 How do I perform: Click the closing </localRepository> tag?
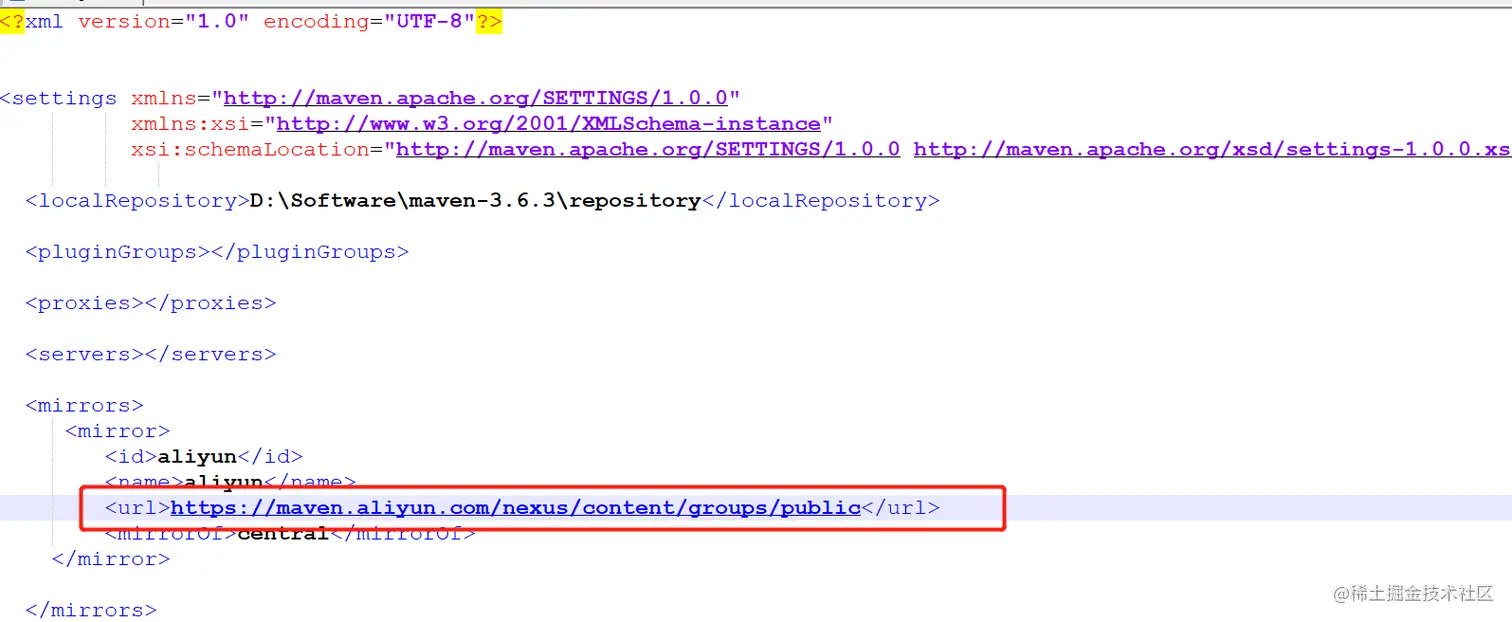pos(821,201)
